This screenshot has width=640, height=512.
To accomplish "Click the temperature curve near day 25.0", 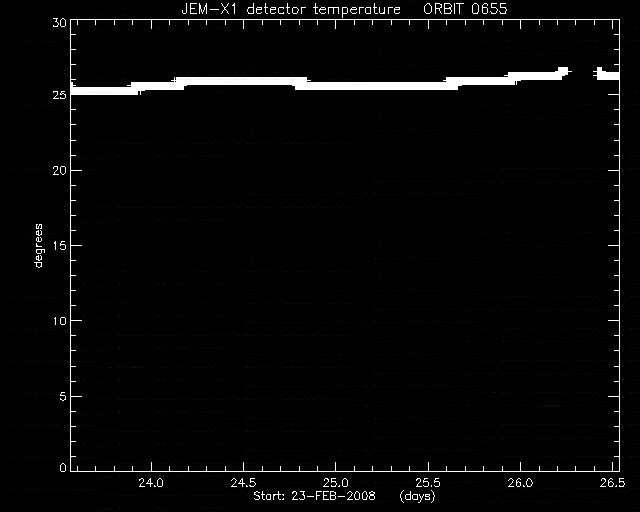I will pos(336,86).
